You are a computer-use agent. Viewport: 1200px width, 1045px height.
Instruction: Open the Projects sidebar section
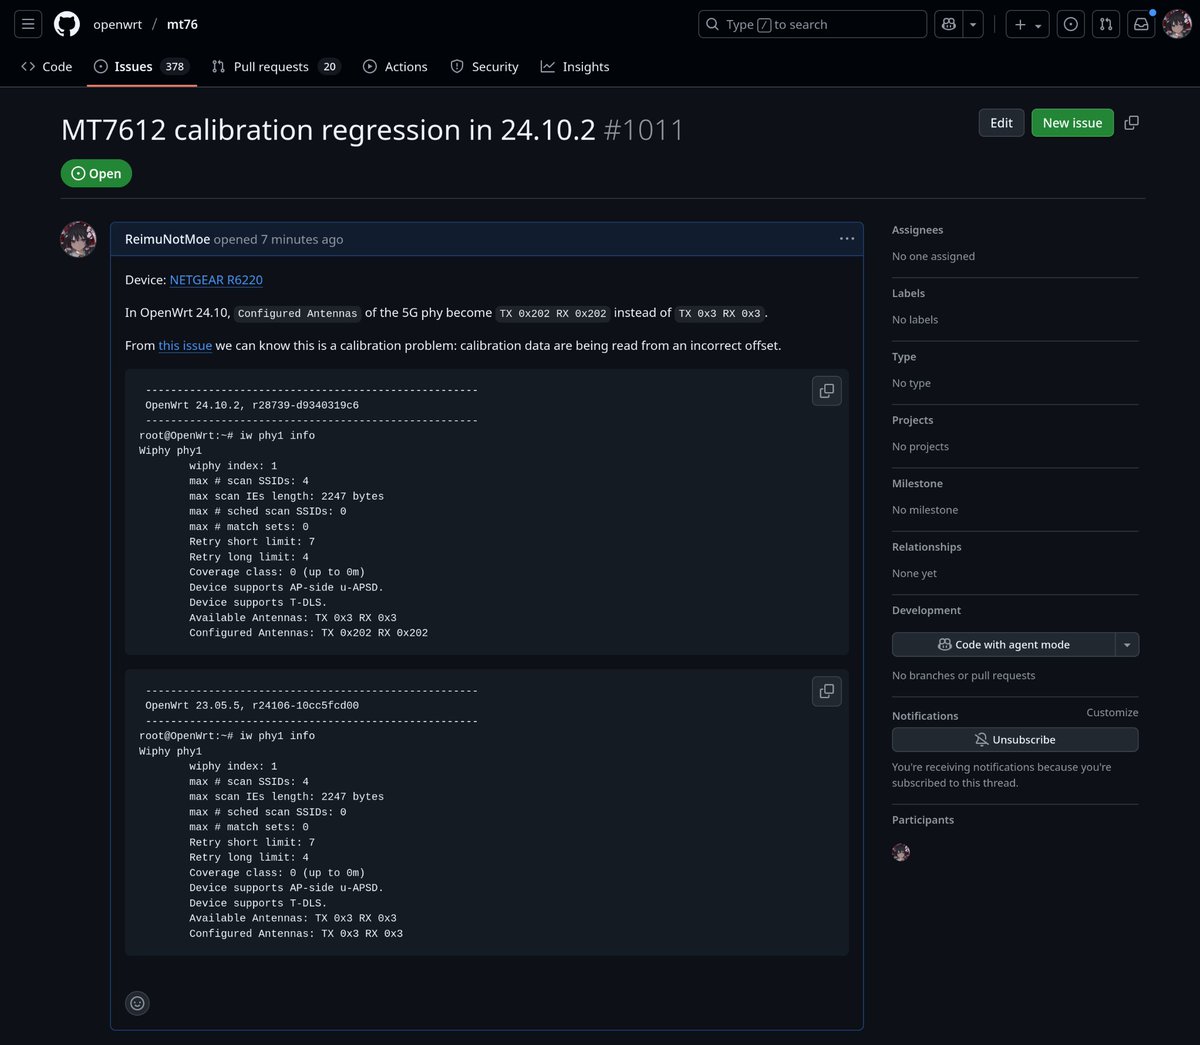[912, 420]
